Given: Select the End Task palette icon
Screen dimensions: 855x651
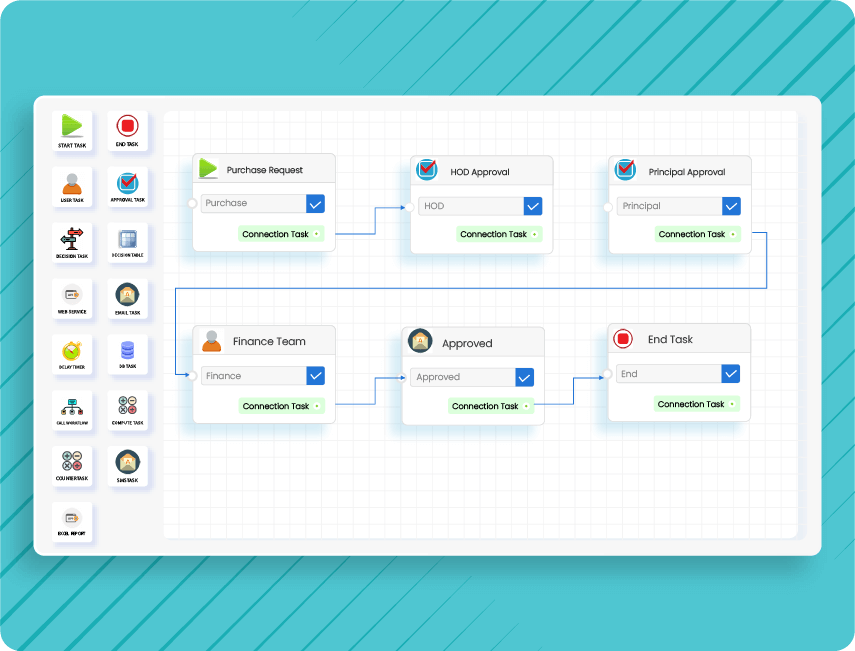Looking at the screenshot, I should tap(127, 126).
